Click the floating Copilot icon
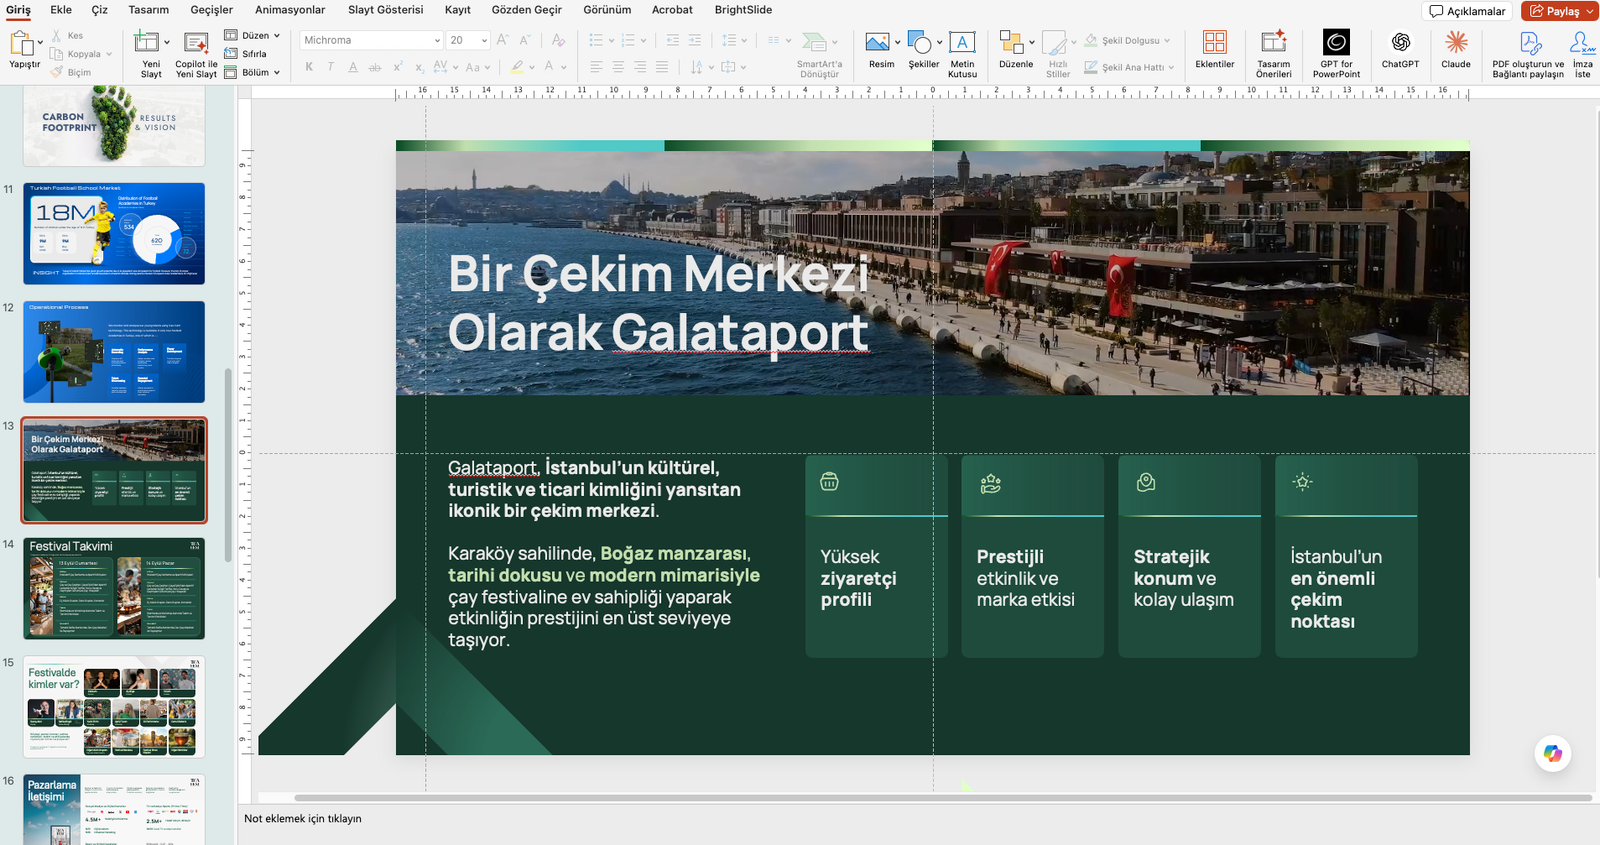 [1552, 753]
